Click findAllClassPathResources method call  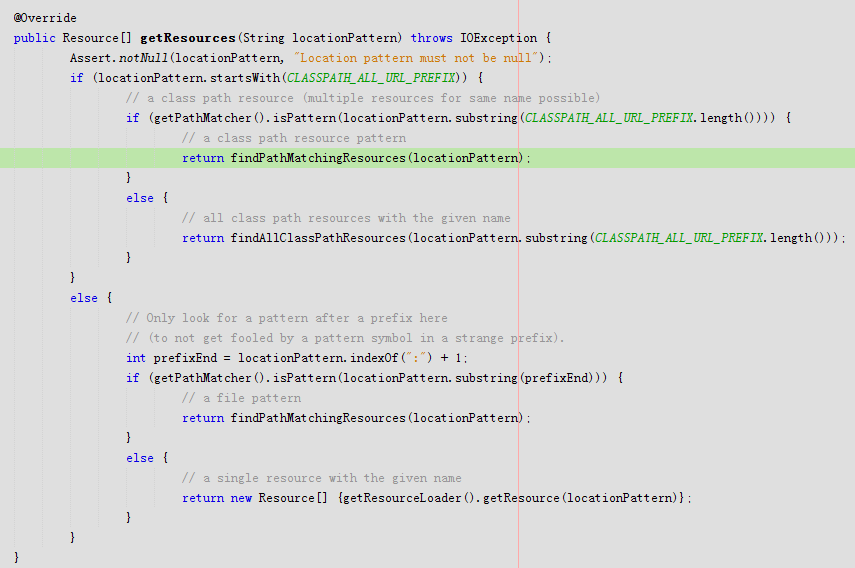[318, 238]
